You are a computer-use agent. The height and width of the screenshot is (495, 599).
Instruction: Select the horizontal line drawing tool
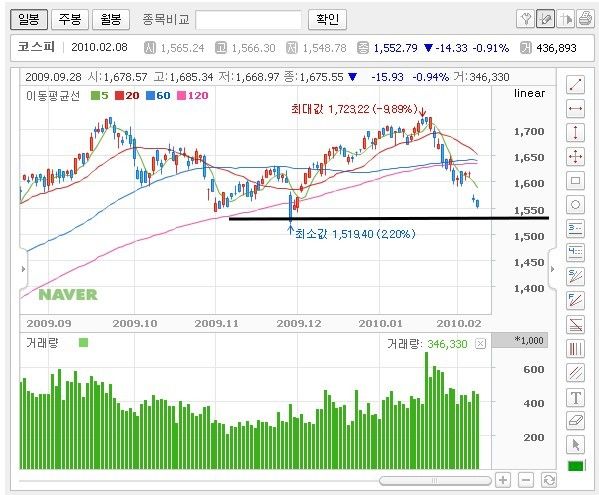575,109
